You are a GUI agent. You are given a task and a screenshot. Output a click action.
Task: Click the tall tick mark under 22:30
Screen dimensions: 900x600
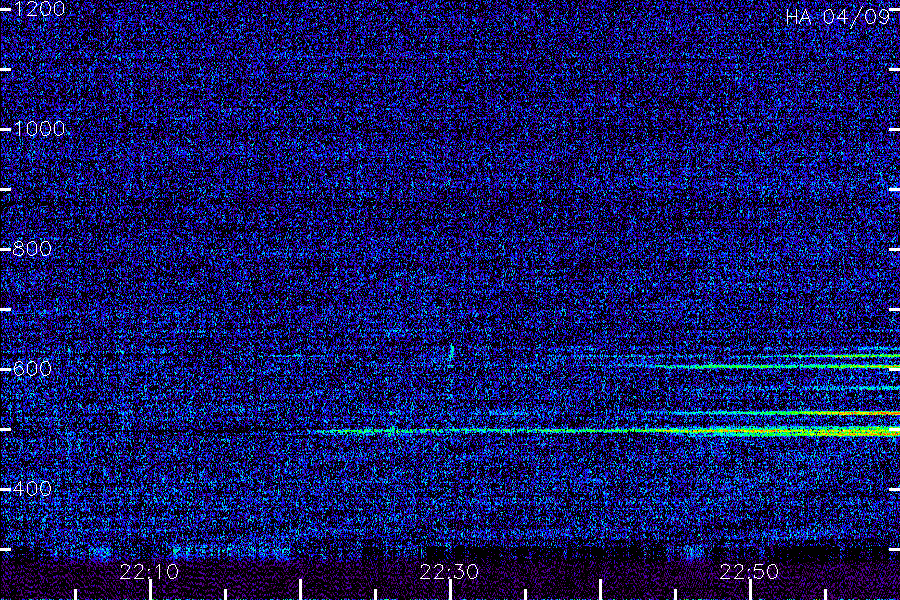pyautogui.click(x=450, y=590)
